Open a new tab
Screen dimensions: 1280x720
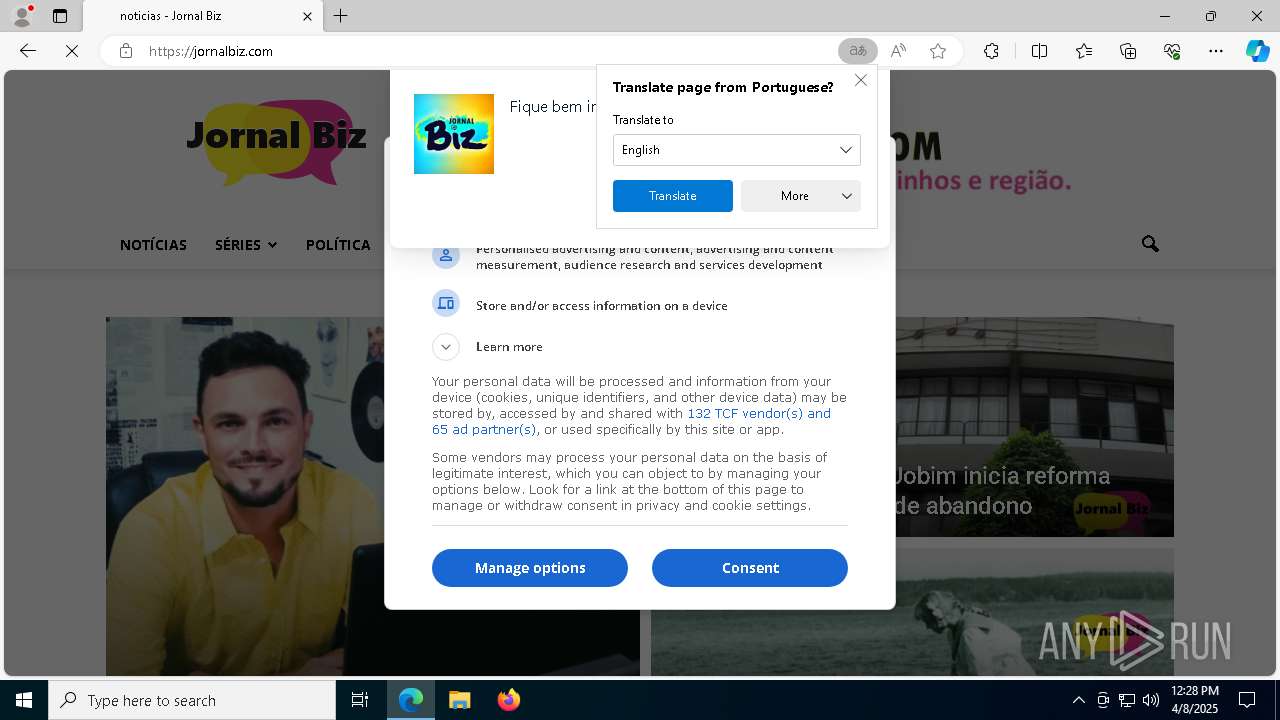341,16
